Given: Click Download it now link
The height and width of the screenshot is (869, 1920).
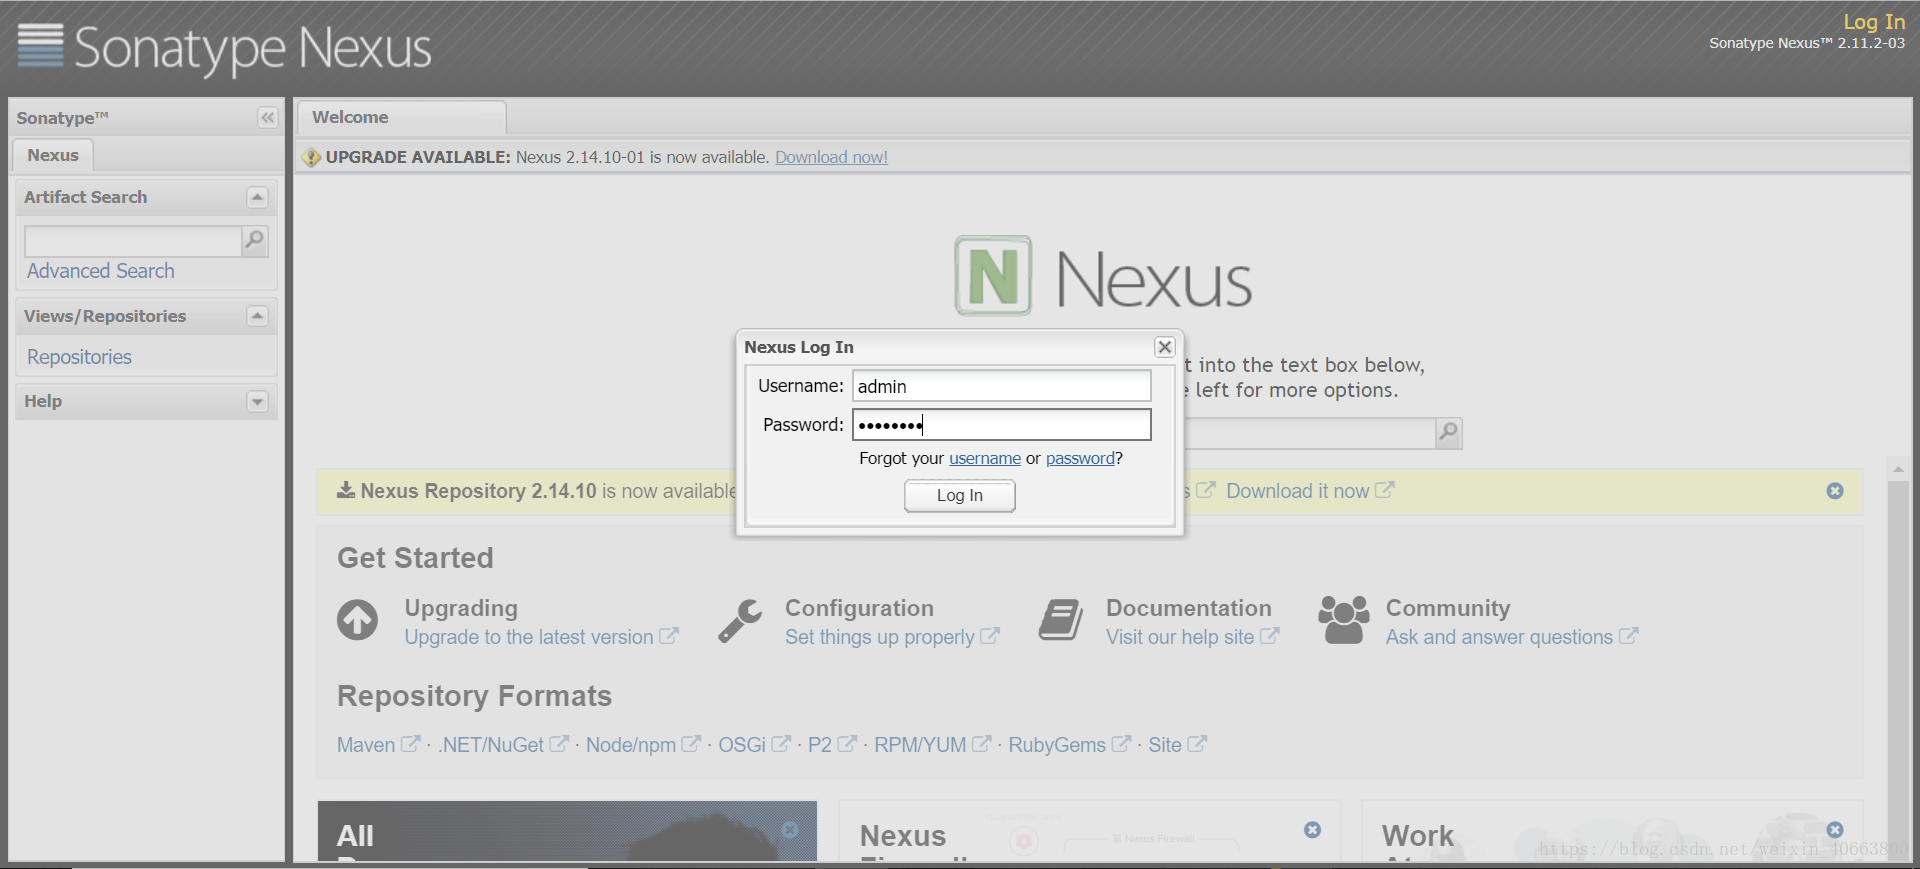Looking at the screenshot, I should (1309, 491).
